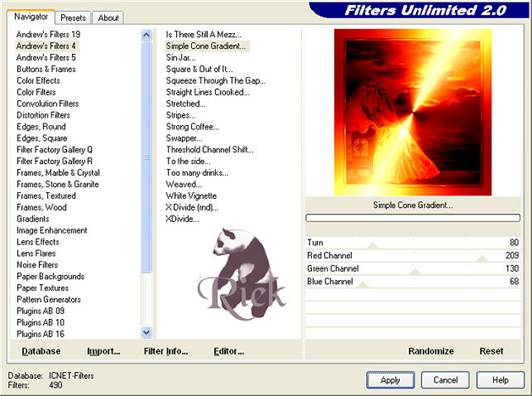Viewport: 532px width, 396px height.
Task: Reset the filter parameters
Action: [491, 351]
